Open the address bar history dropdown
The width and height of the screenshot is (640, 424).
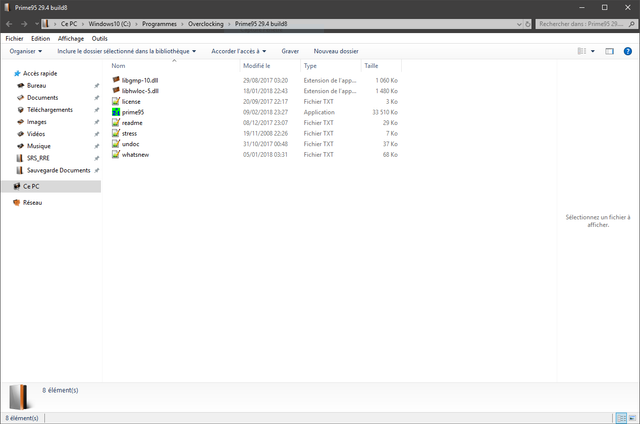tap(519, 24)
